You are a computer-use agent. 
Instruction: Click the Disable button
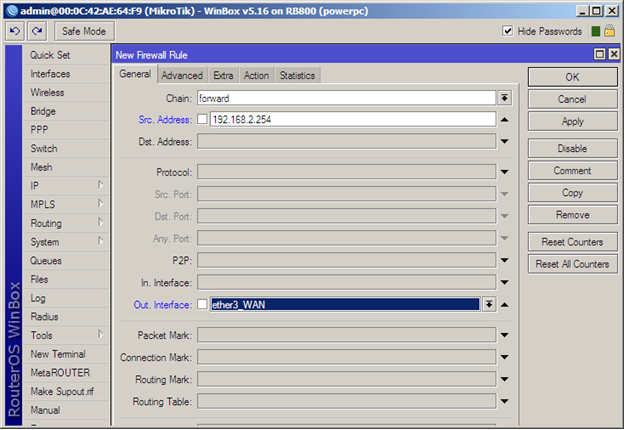(572, 149)
